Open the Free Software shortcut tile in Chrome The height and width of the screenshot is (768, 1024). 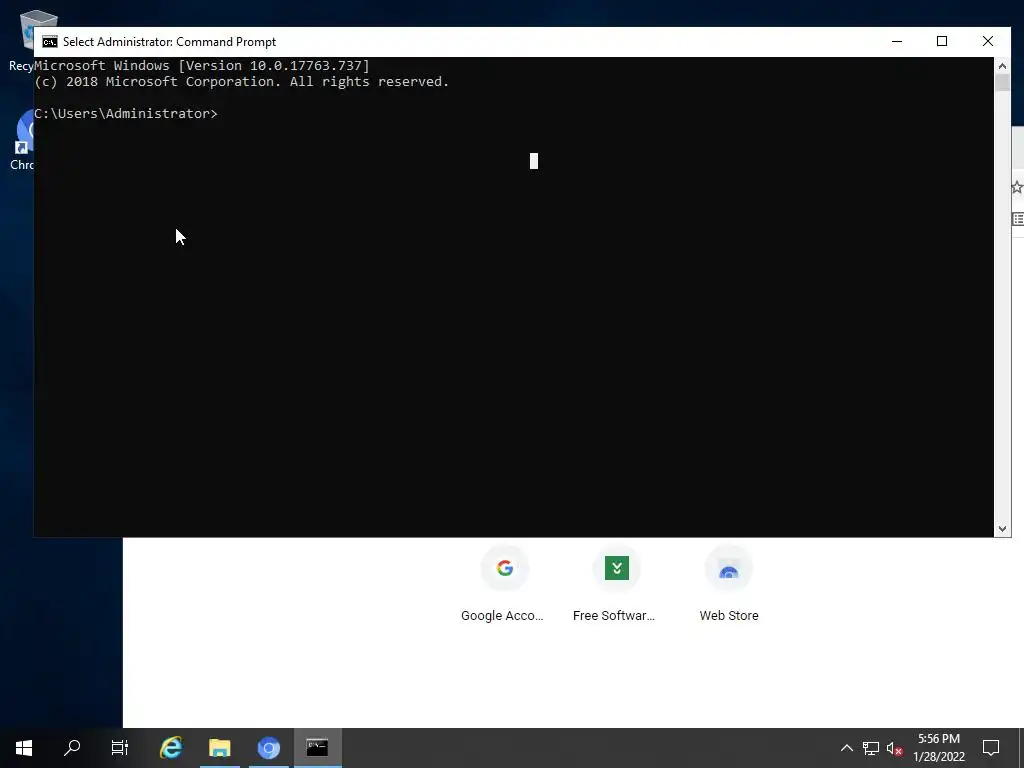615,584
